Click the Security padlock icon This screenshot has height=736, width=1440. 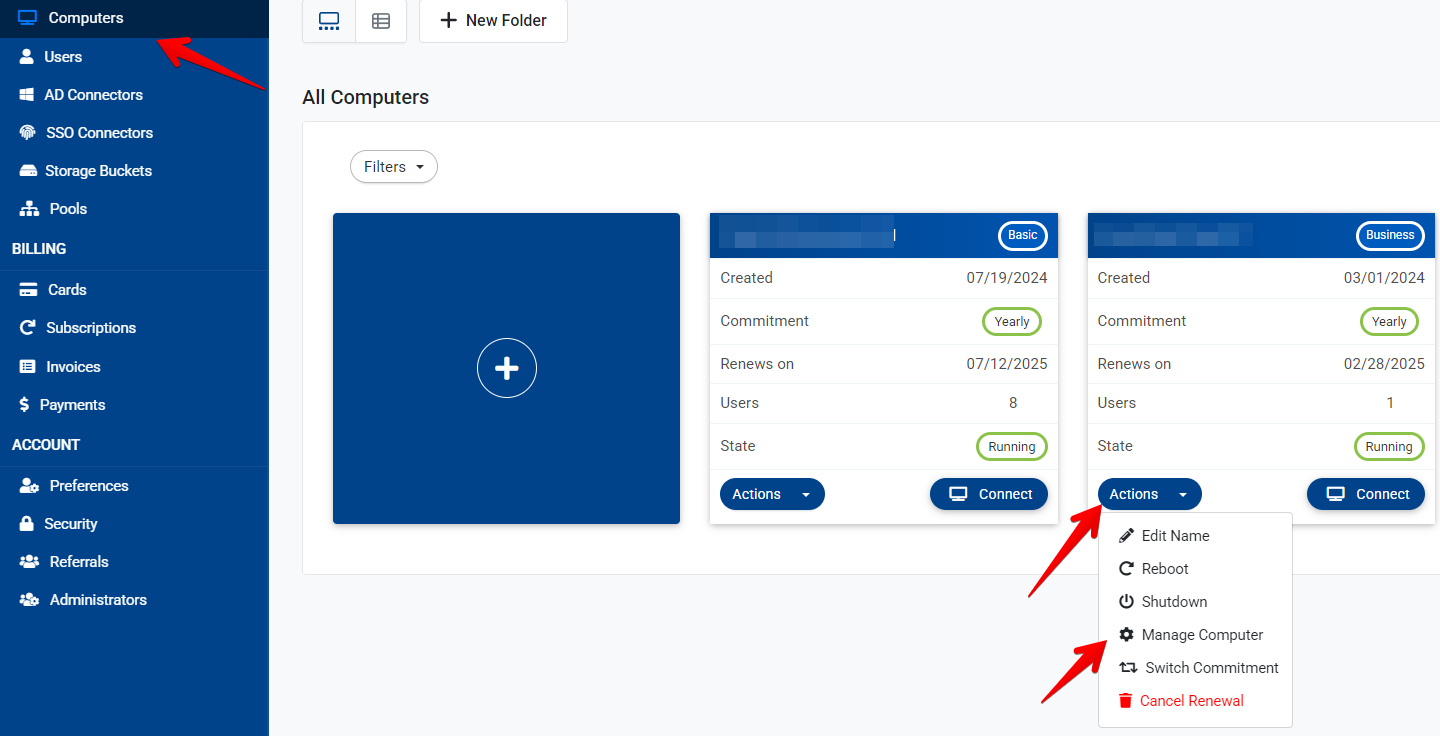tap(28, 524)
